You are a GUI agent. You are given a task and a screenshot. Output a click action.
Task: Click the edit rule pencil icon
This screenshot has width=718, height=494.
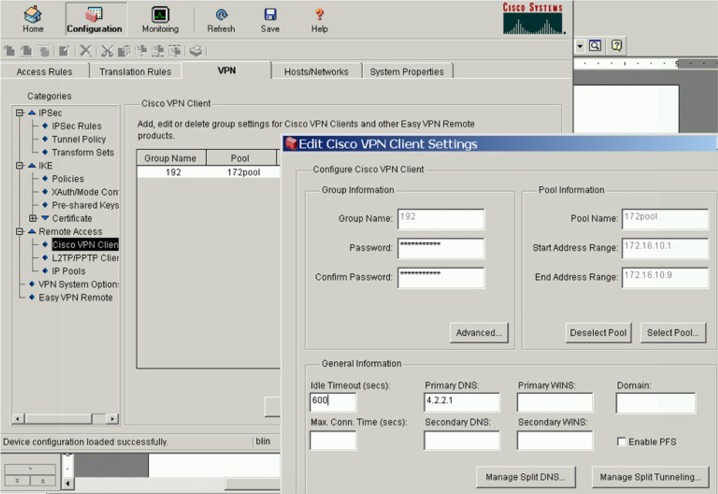pos(64,51)
